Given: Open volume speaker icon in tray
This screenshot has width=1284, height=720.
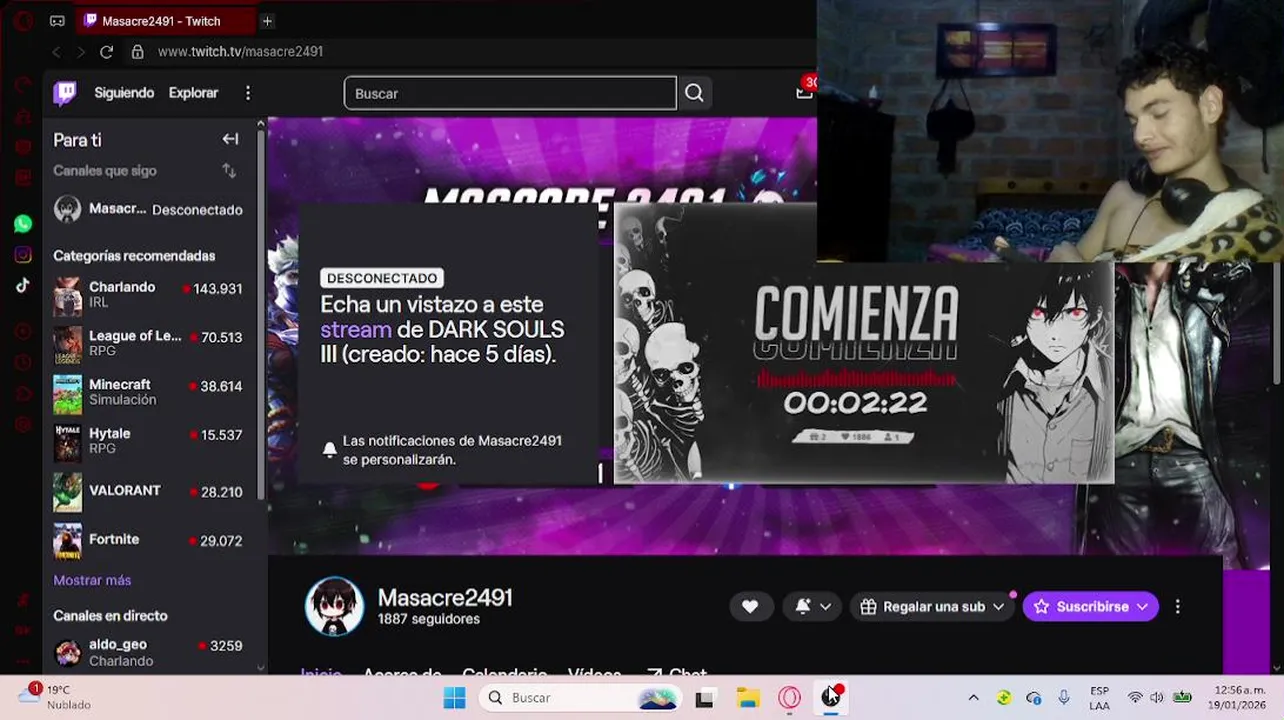Looking at the screenshot, I should [1157, 698].
